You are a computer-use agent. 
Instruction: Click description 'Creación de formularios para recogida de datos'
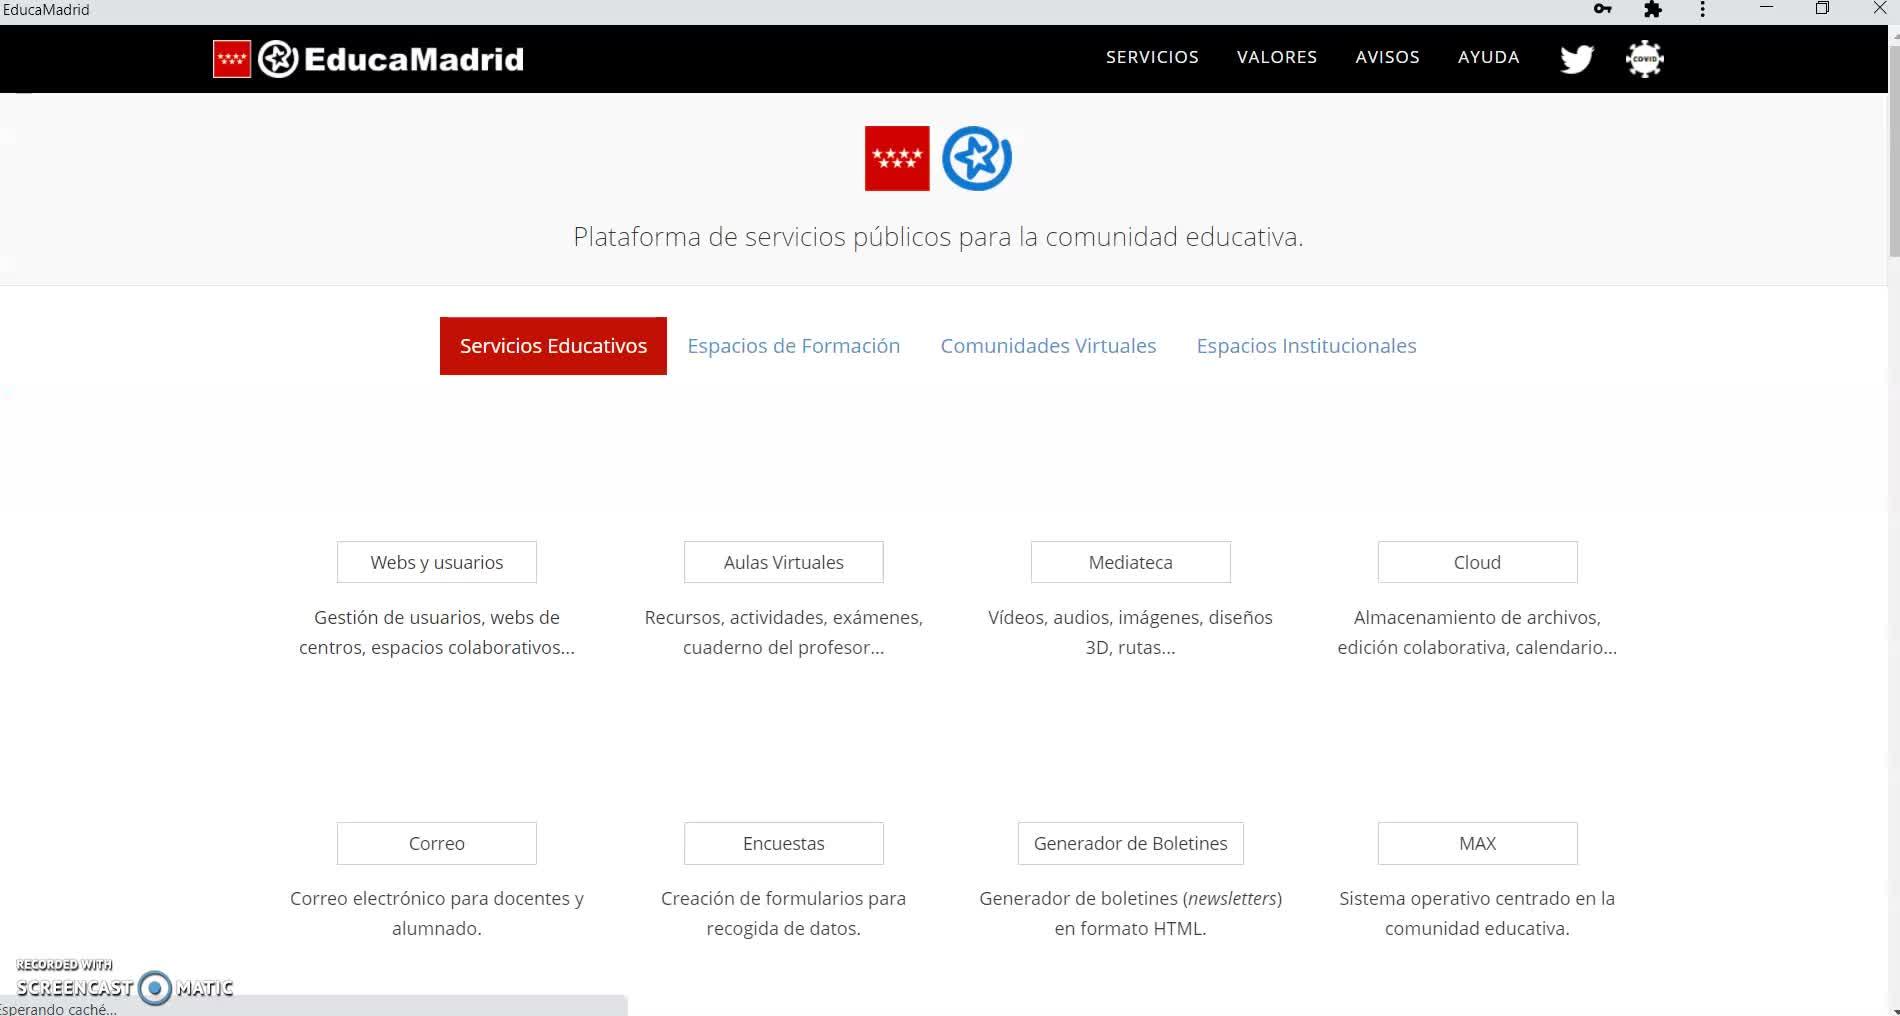coord(784,913)
